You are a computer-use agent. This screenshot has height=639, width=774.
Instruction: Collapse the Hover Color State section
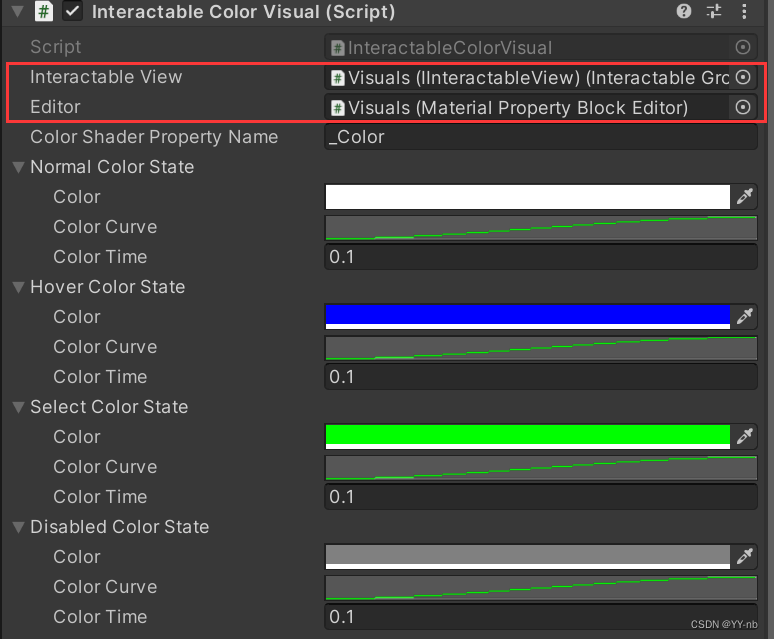pos(18,287)
